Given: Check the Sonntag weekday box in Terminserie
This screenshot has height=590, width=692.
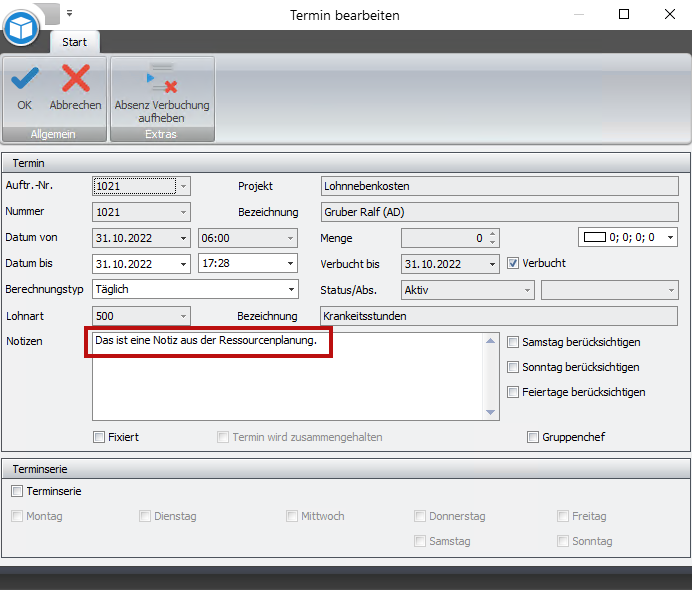Looking at the screenshot, I should pos(563,541).
